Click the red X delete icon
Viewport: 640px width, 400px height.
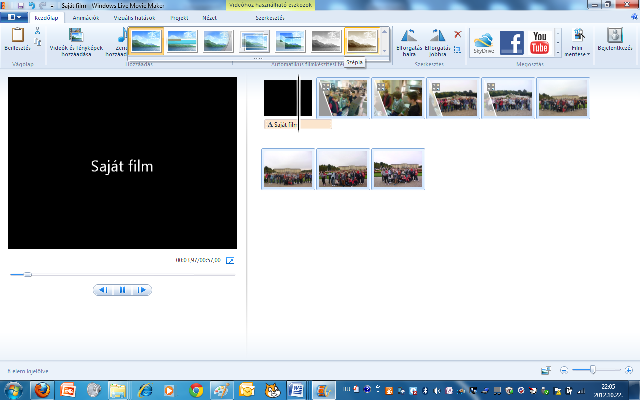pos(458,34)
